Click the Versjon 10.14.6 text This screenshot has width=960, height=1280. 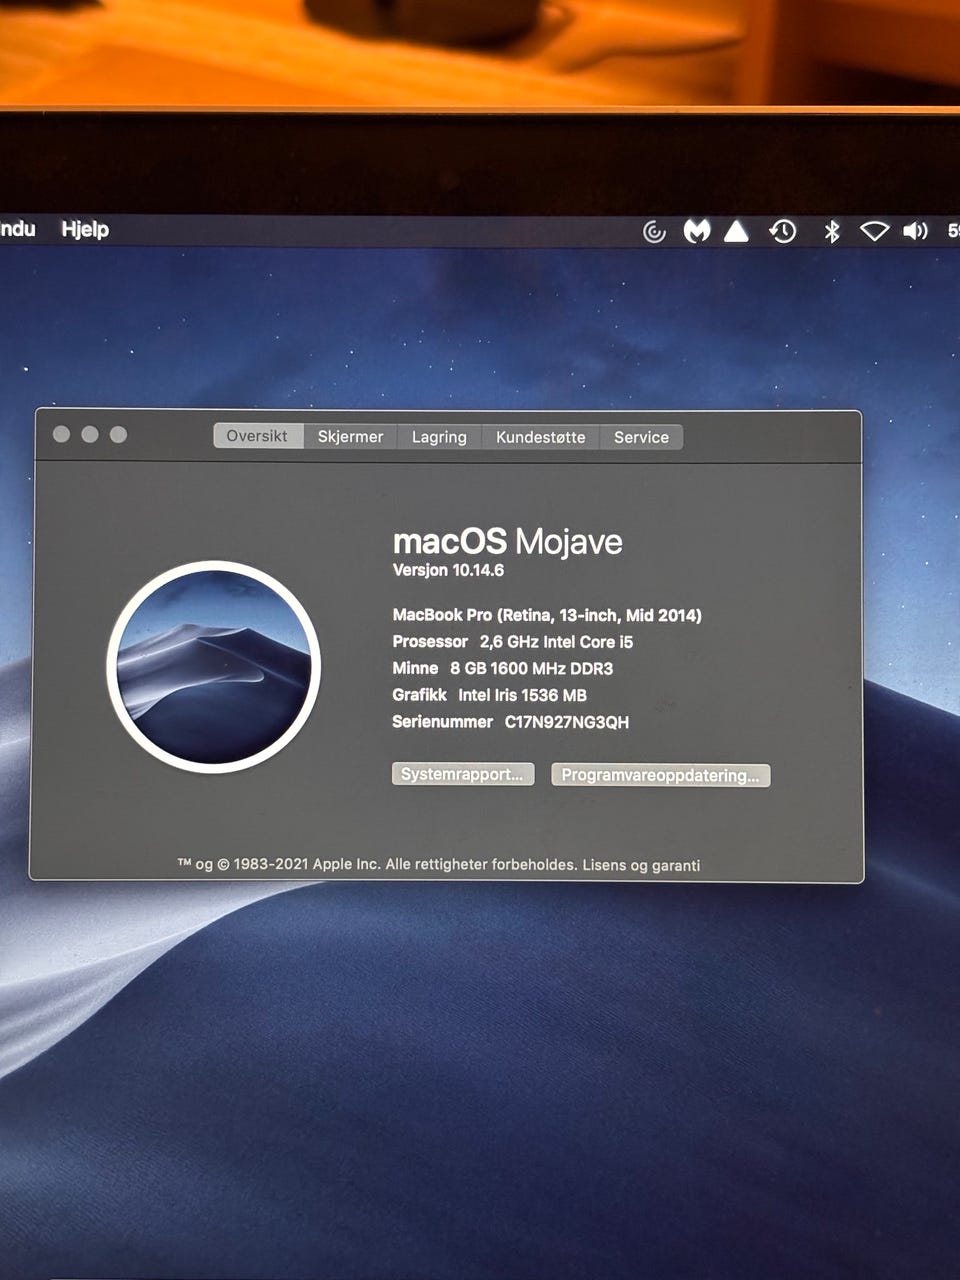click(448, 570)
